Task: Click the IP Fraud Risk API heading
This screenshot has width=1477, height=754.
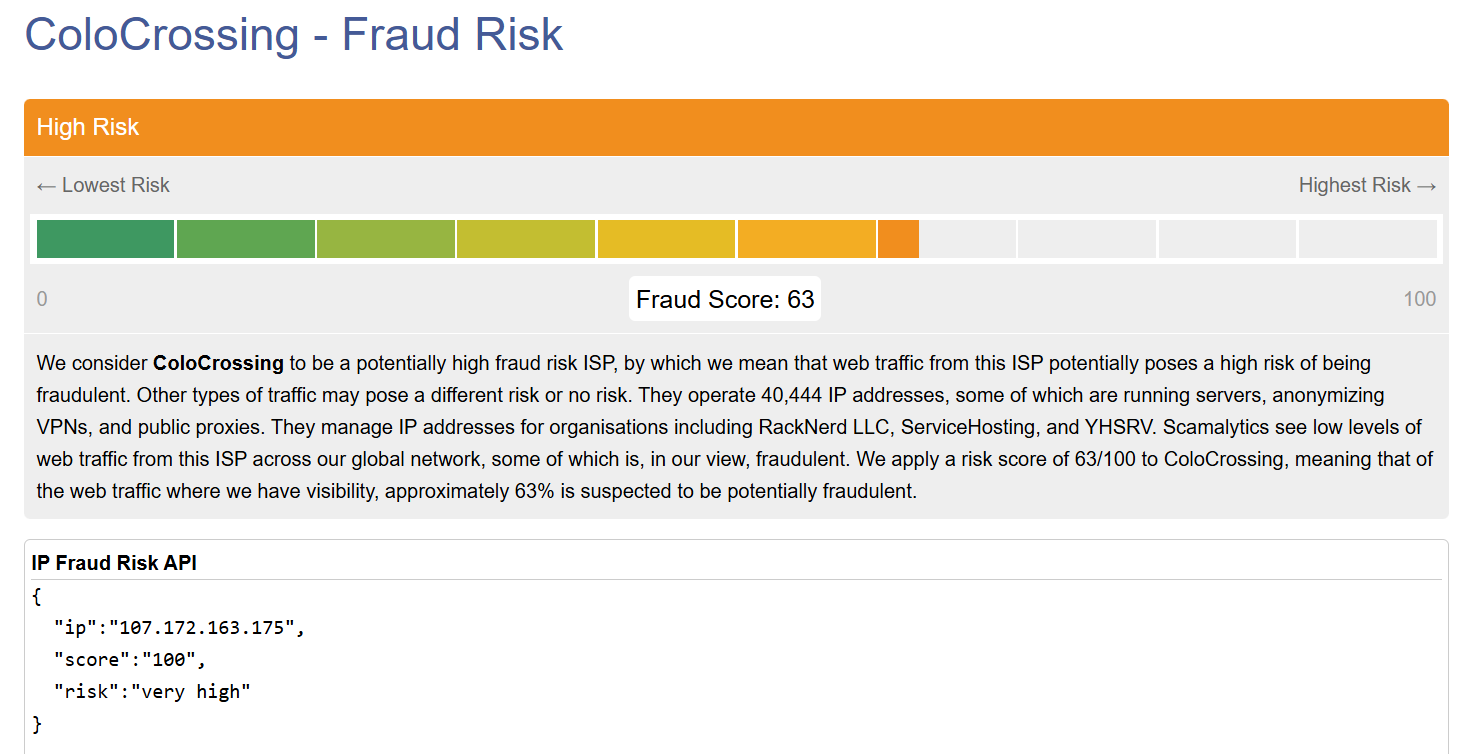Action: (x=114, y=563)
